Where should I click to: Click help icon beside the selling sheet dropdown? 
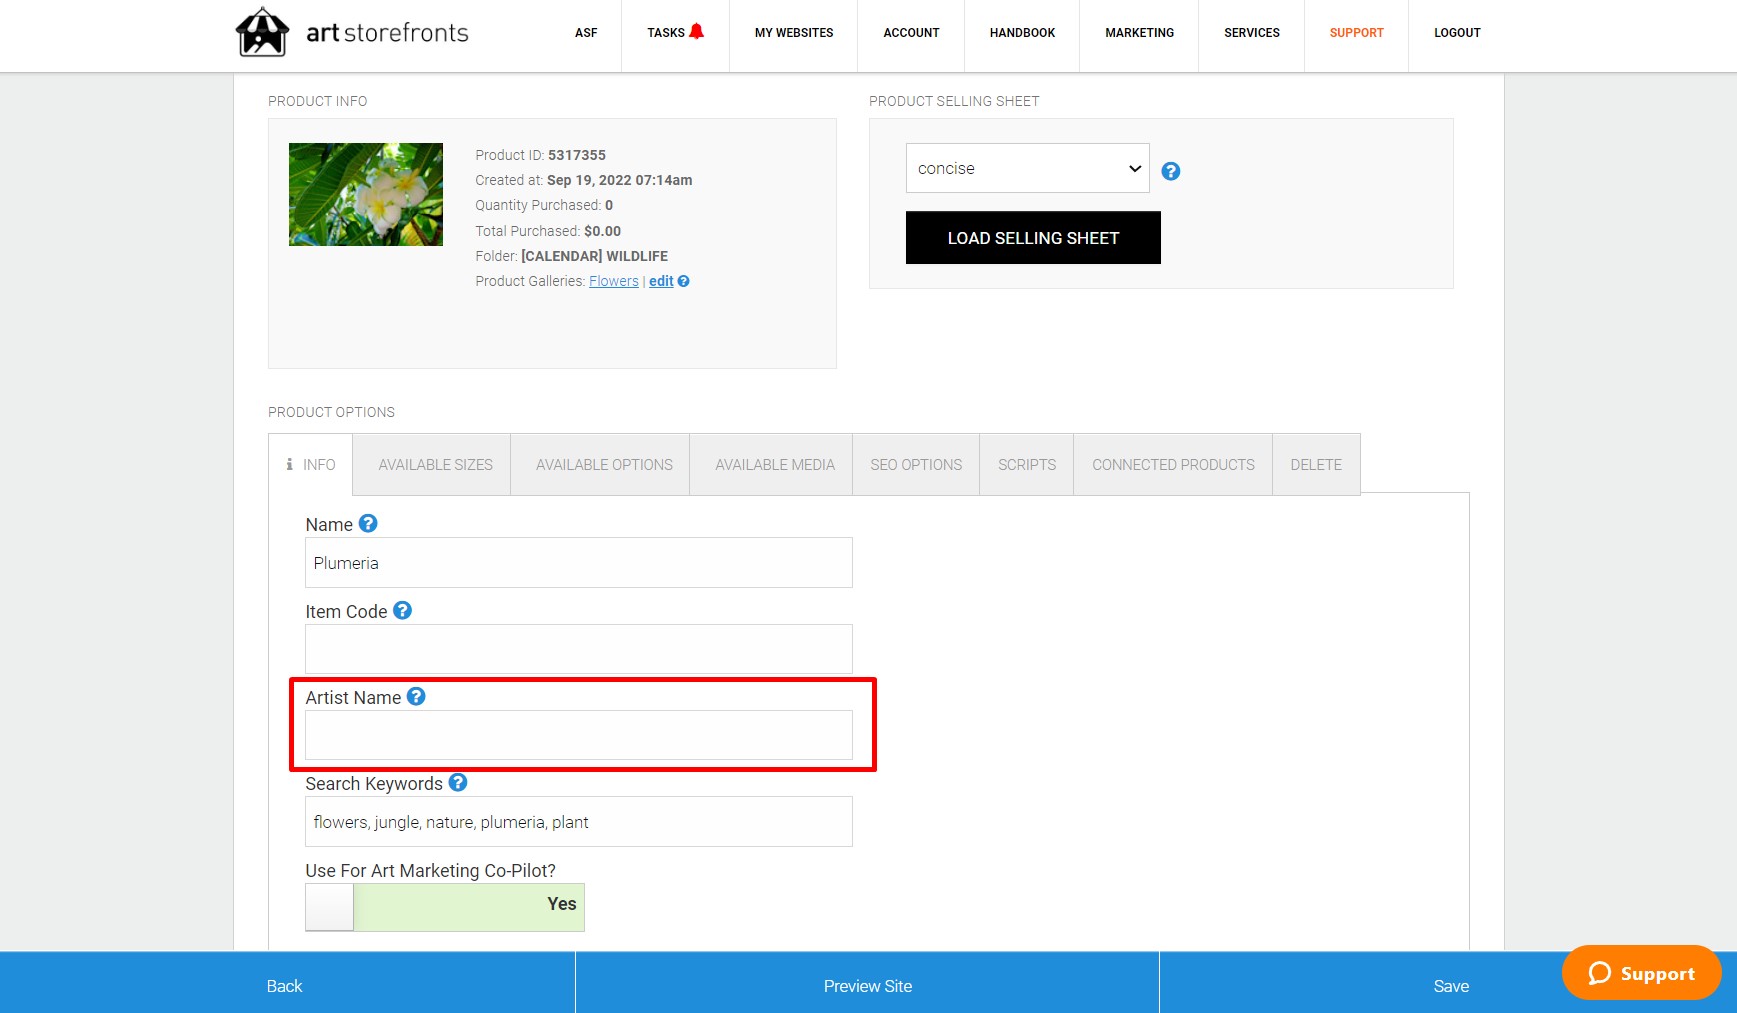pyautogui.click(x=1171, y=170)
